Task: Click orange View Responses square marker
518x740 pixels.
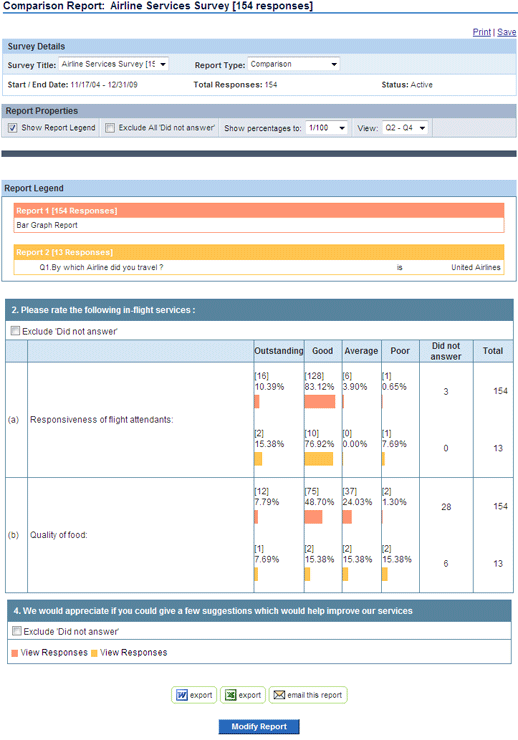Action: 15,653
